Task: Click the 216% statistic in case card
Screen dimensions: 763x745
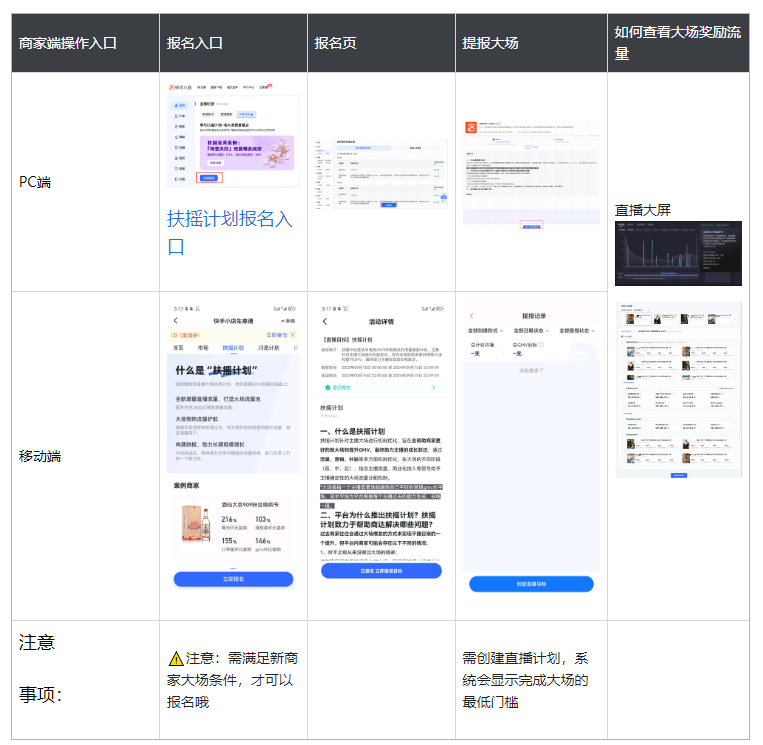Action: pos(229,519)
